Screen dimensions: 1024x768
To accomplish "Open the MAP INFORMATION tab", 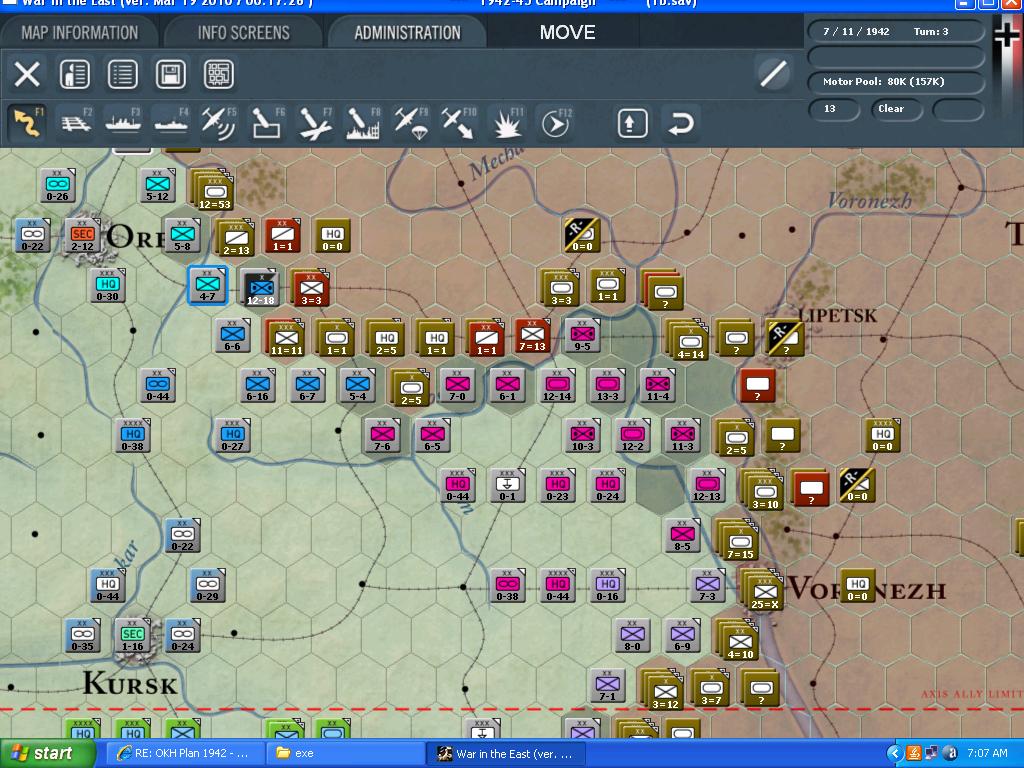I will coord(79,33).
